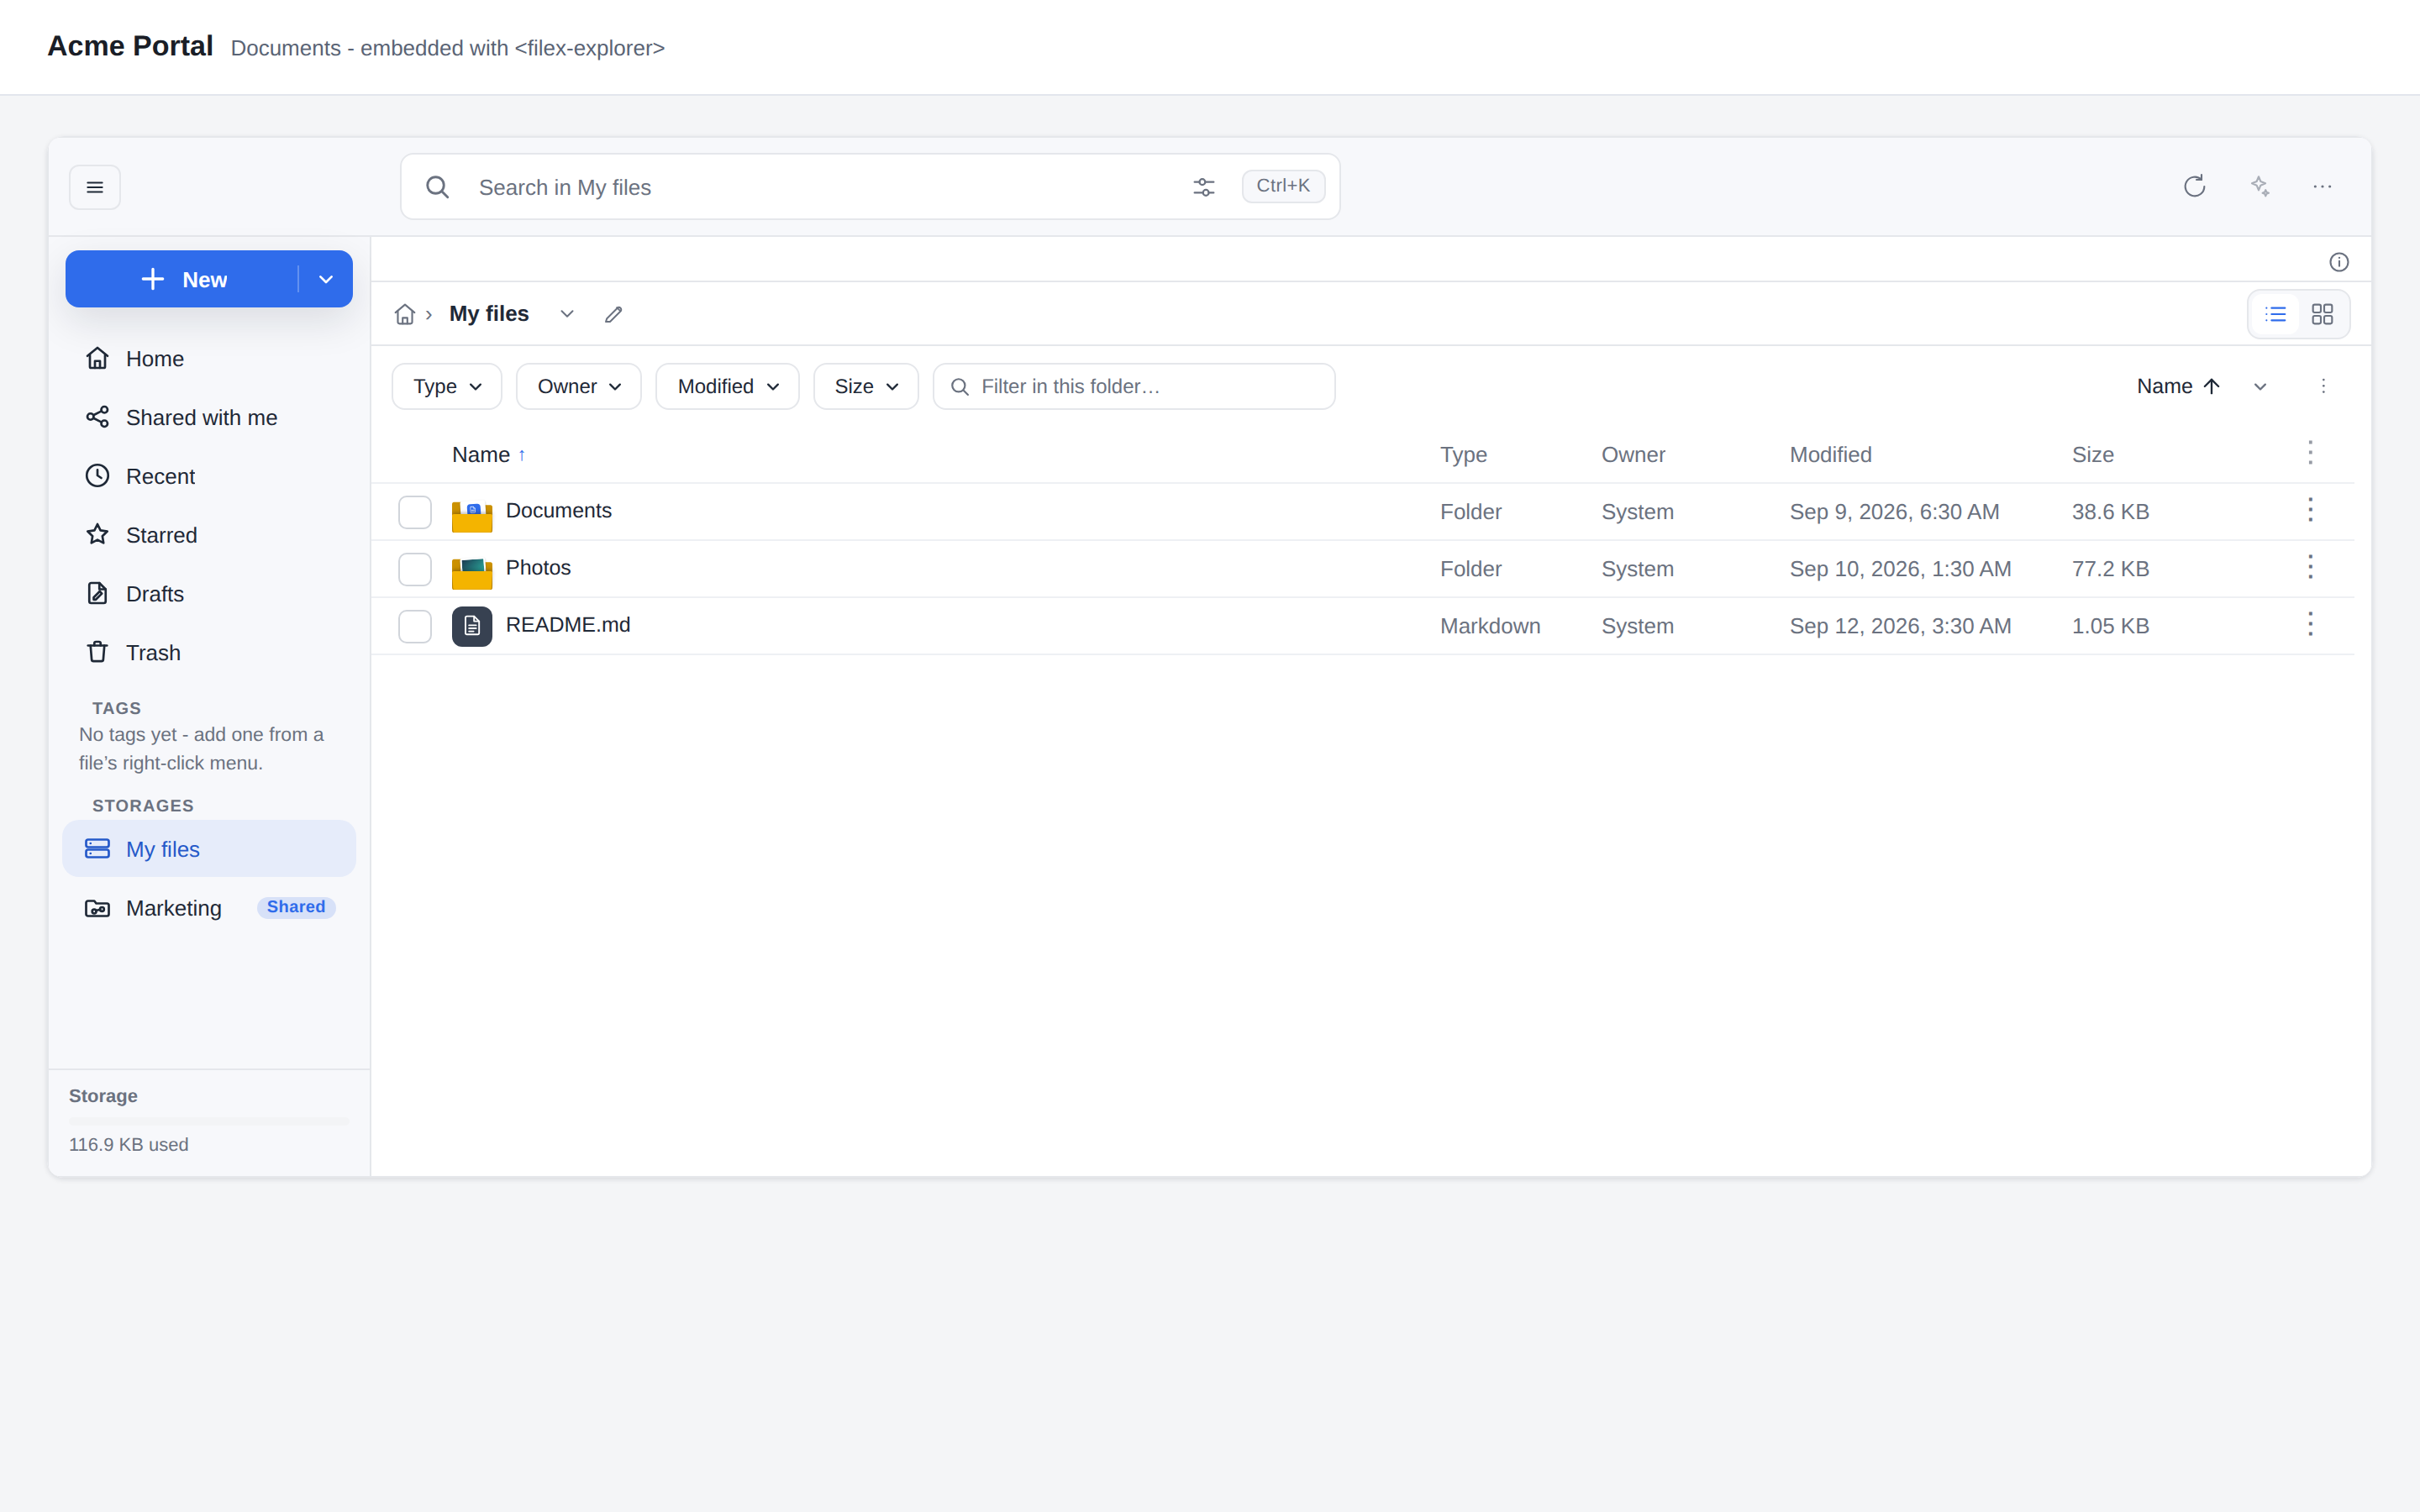
Task: Switch to grid view
Action: tap(2322, 314)
